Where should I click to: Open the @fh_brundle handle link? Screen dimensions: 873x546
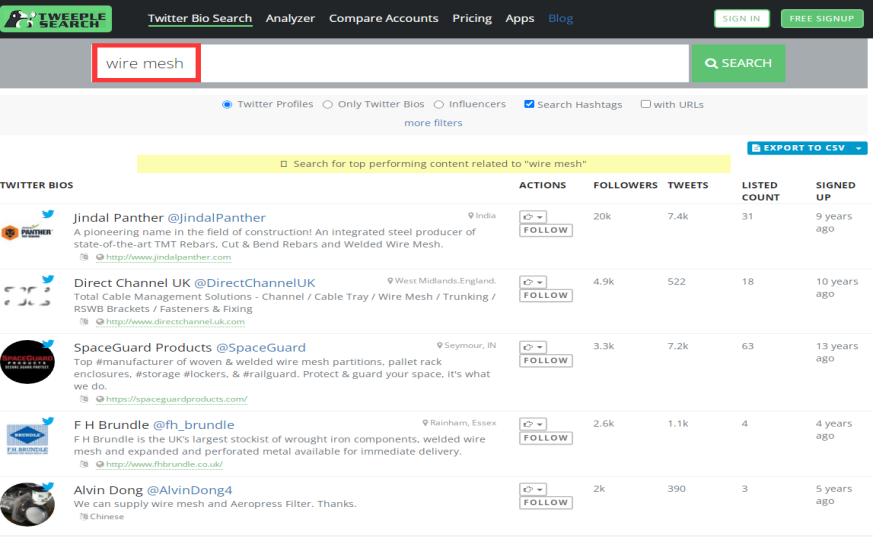[x=193, y=425]
